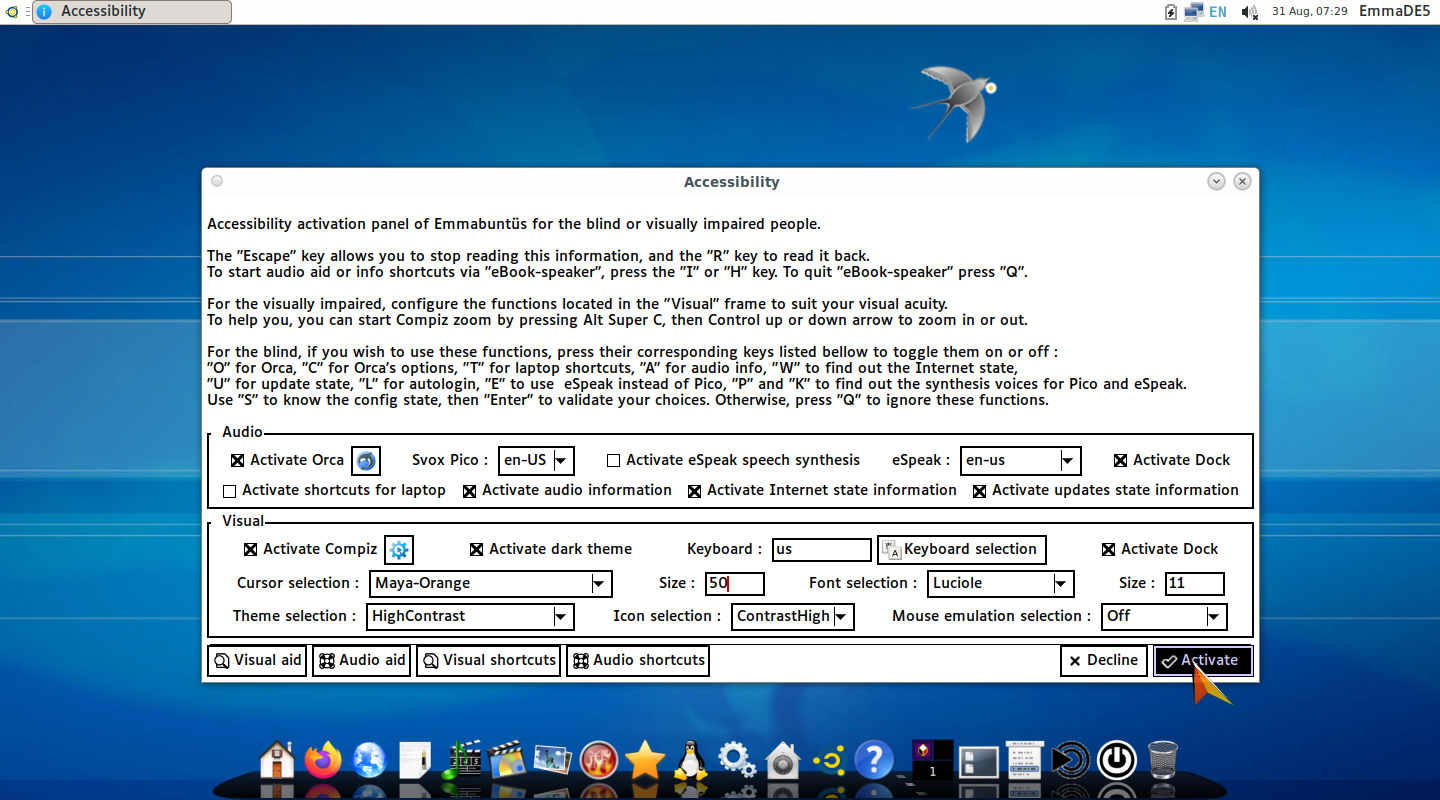
Task: Click roll-up arrow button in Accessibility titlebar
Action: click(x=1217, y=182)
